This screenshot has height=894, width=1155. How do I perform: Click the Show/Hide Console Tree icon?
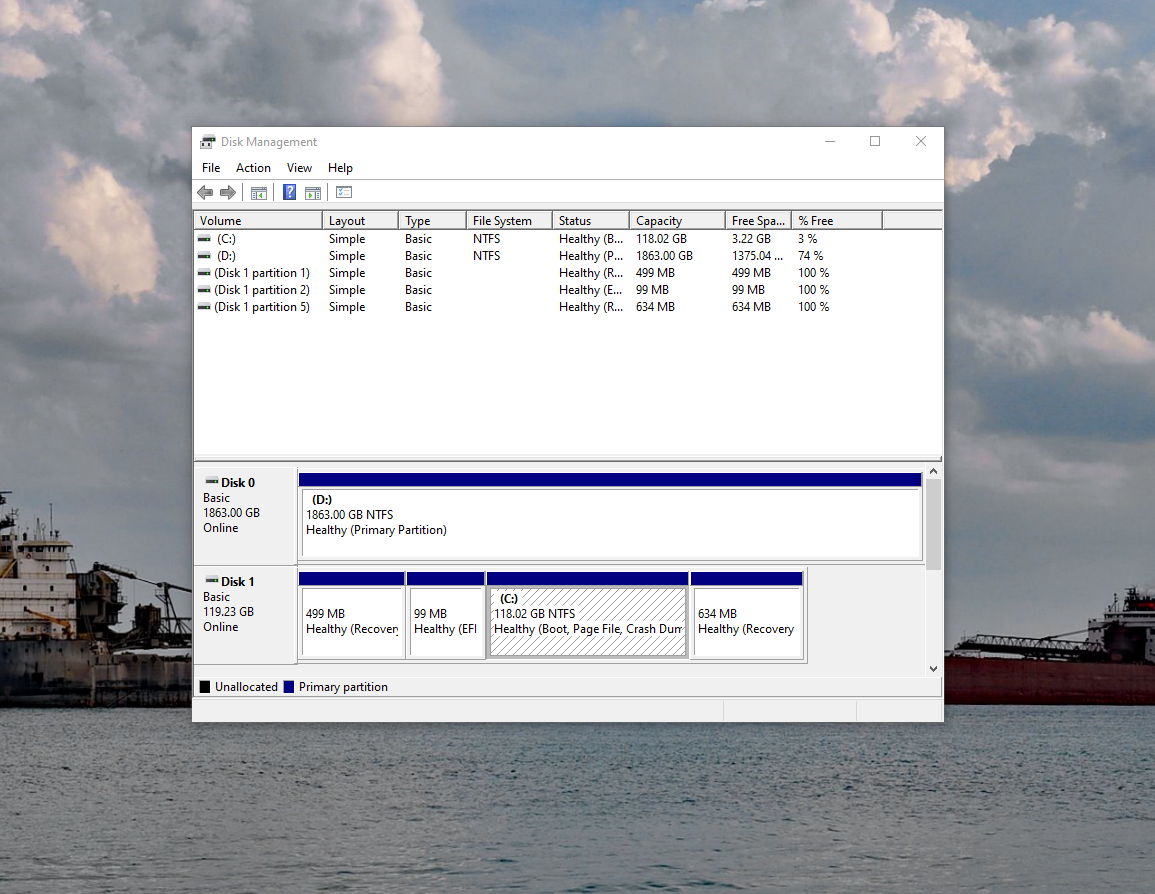259,193
